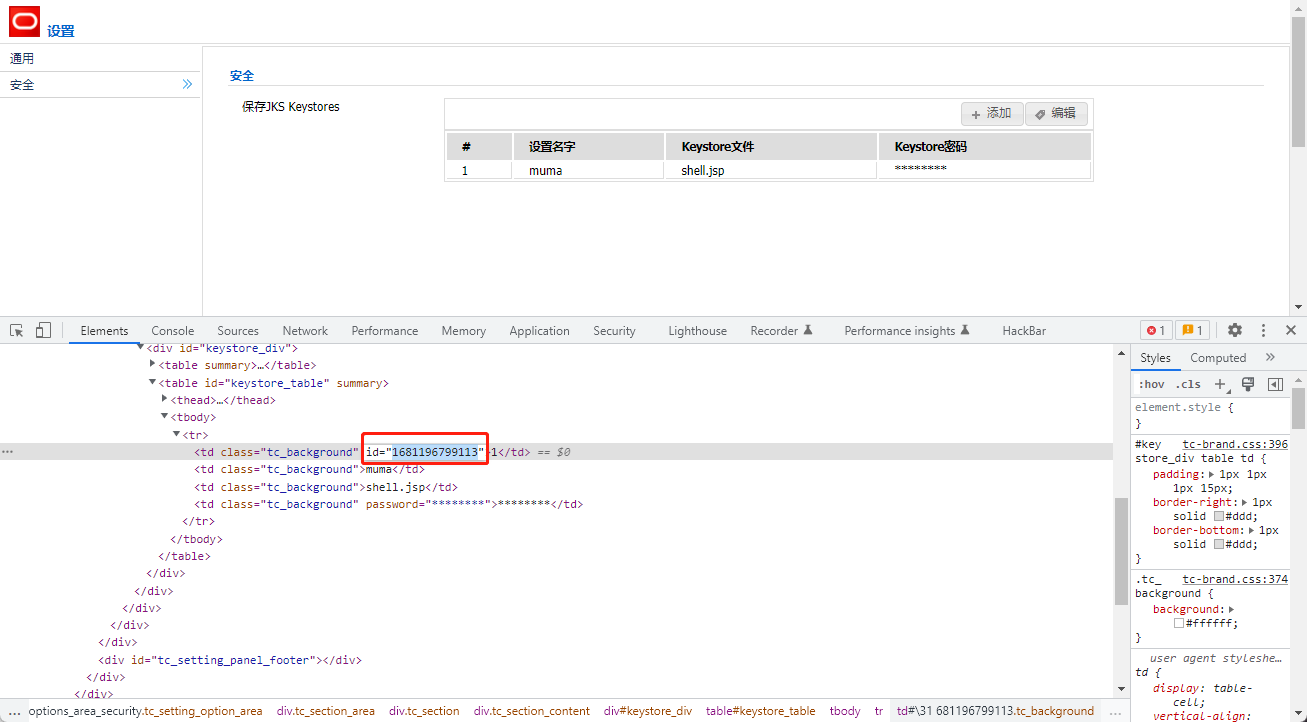Toggle the :hov element state button
Viewport: 1307px width, 722px height.
tap(1152, 384)
